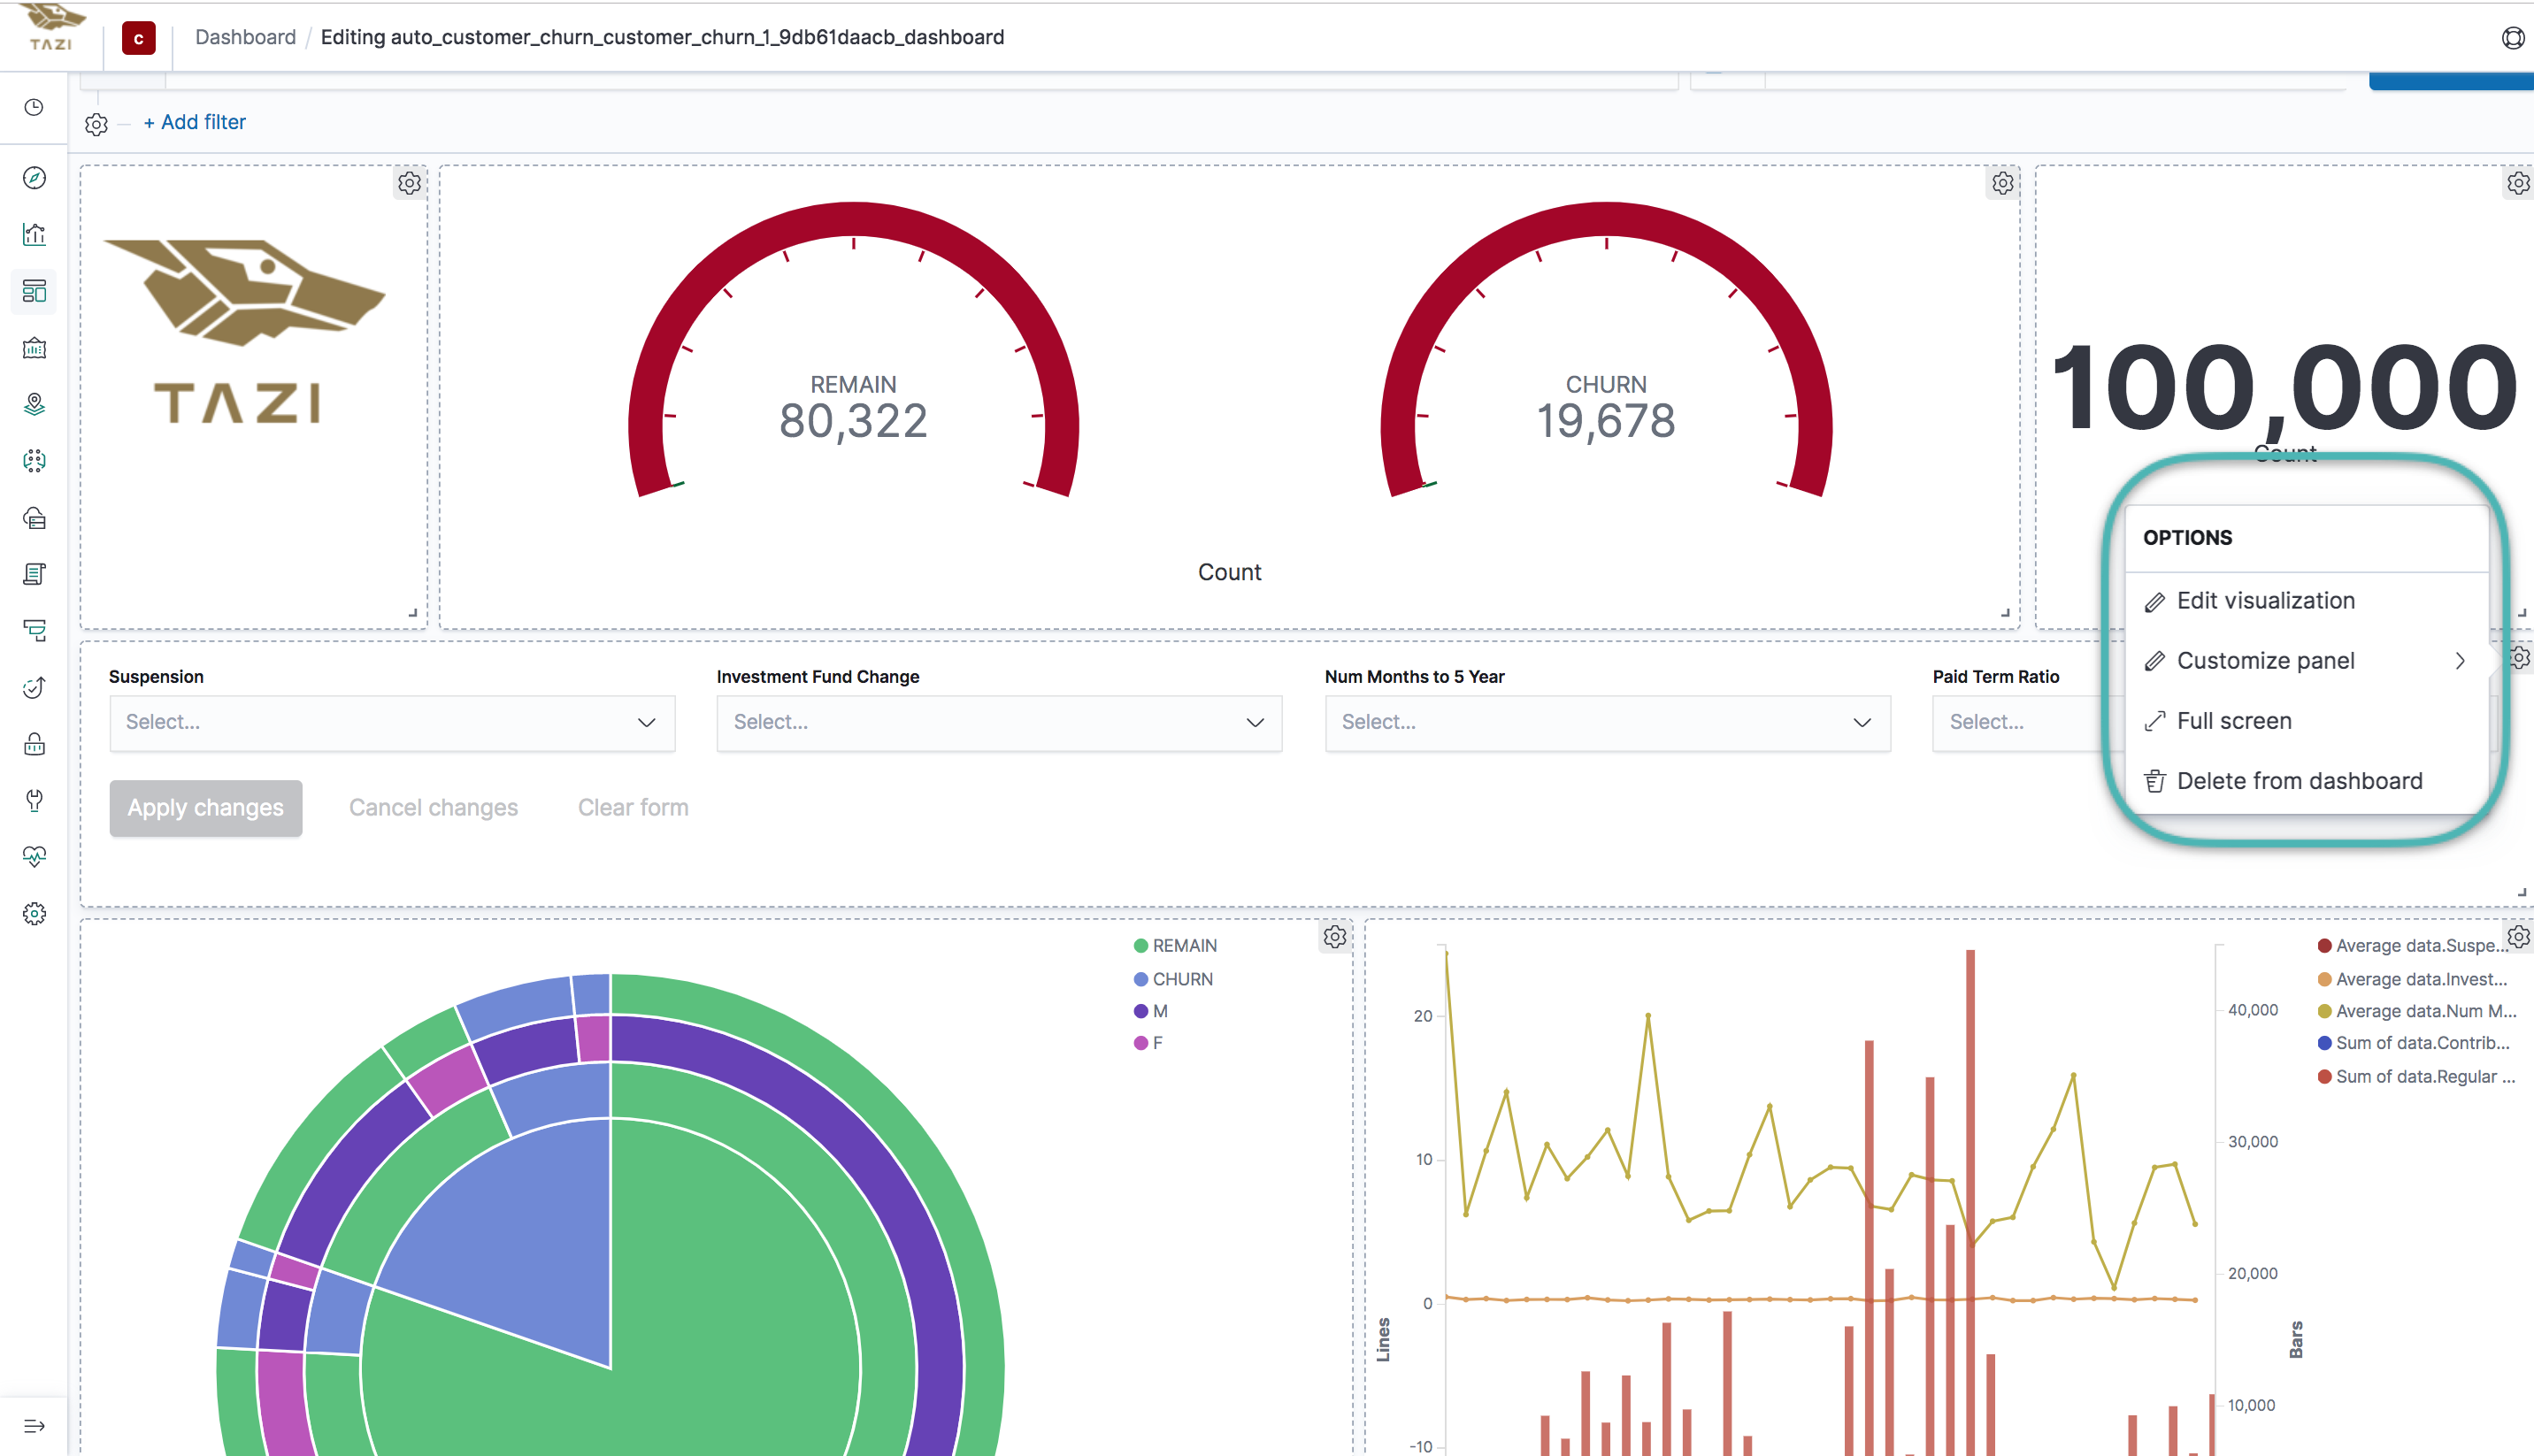The image size is (2534, 1456).
Task: Open the recently viewed clock icon
Action: point(34,107)
